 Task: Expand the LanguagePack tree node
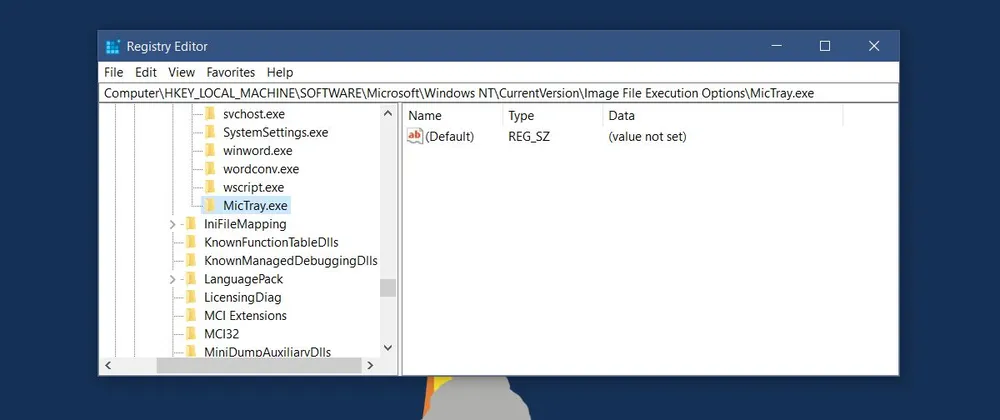[x=173, y=279]
